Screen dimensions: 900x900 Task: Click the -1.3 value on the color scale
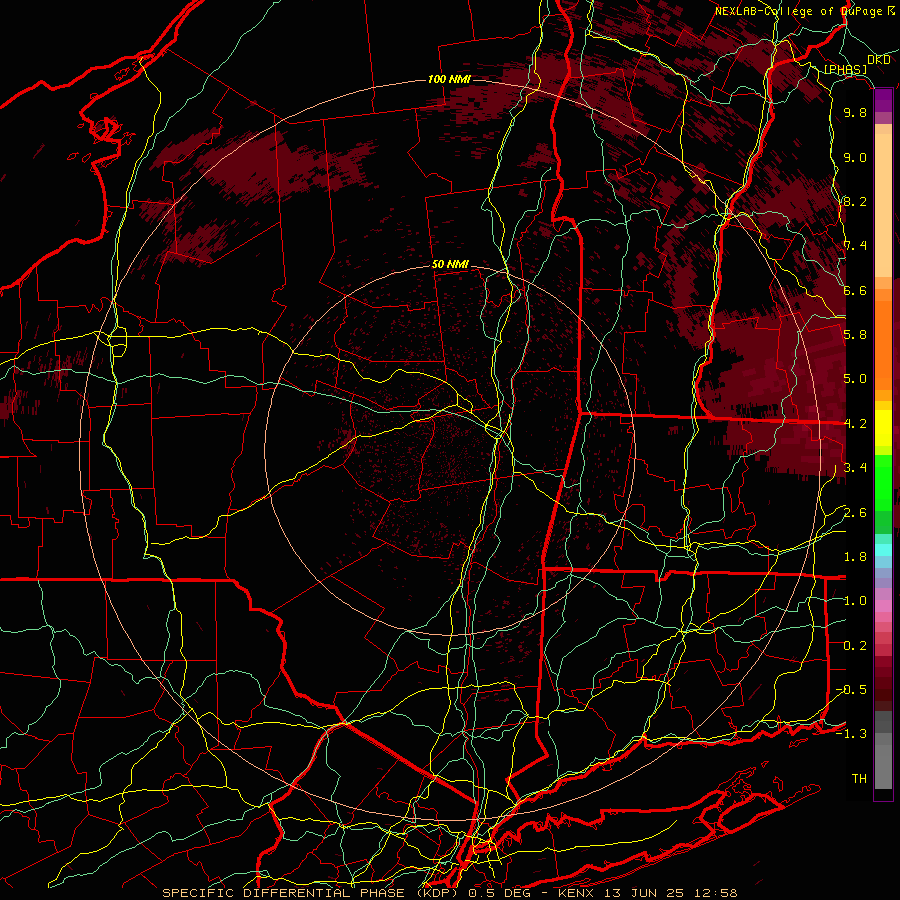pyautogui.click(x=852, y=734)
